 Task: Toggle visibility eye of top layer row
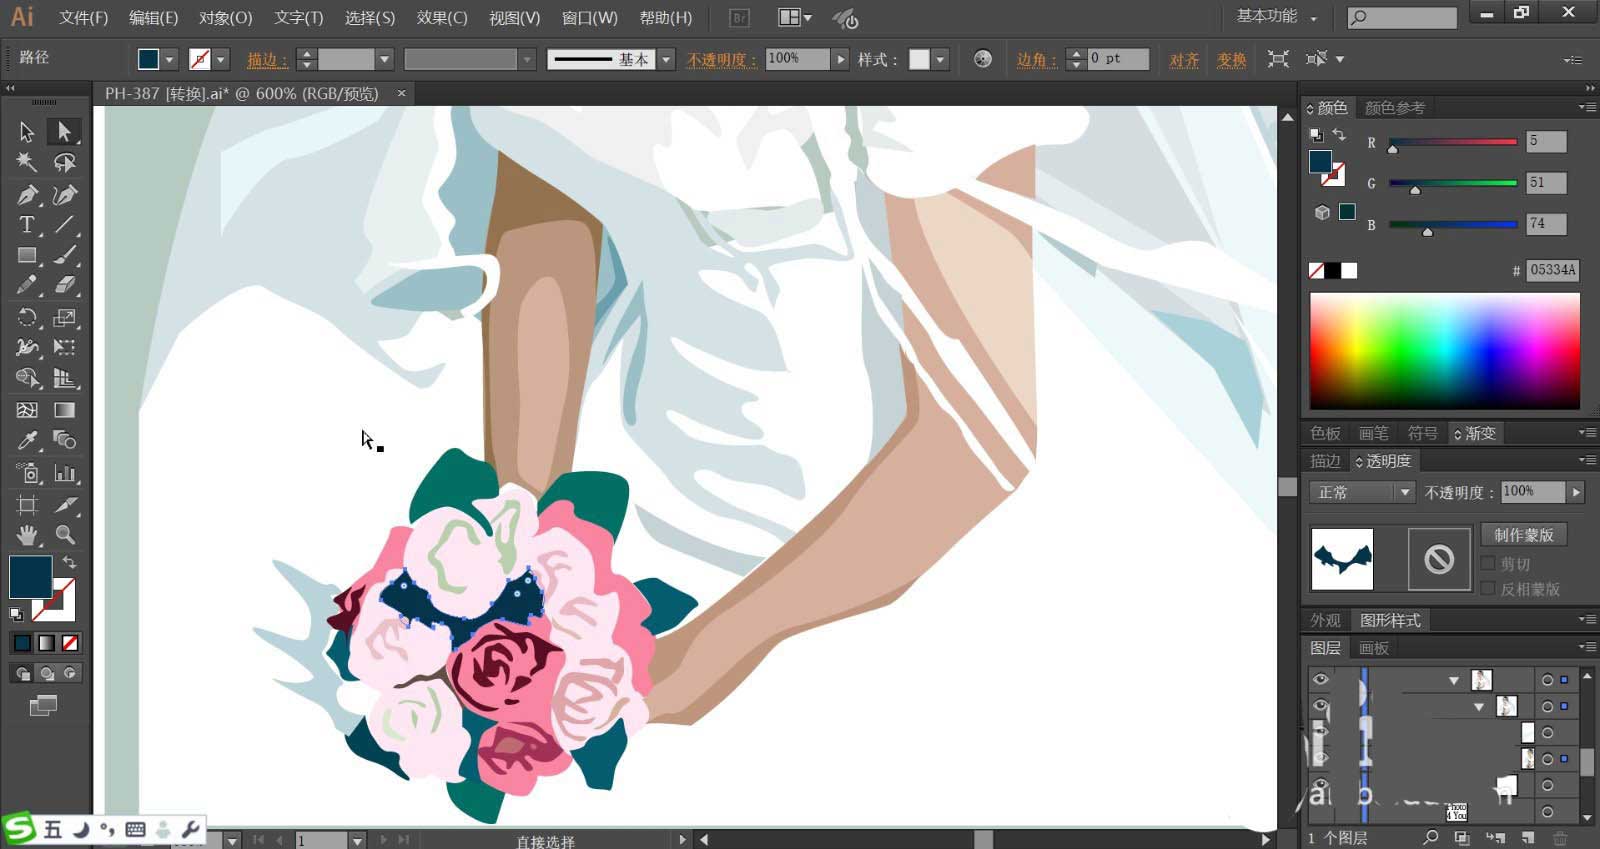click(x=1320, y=679)
